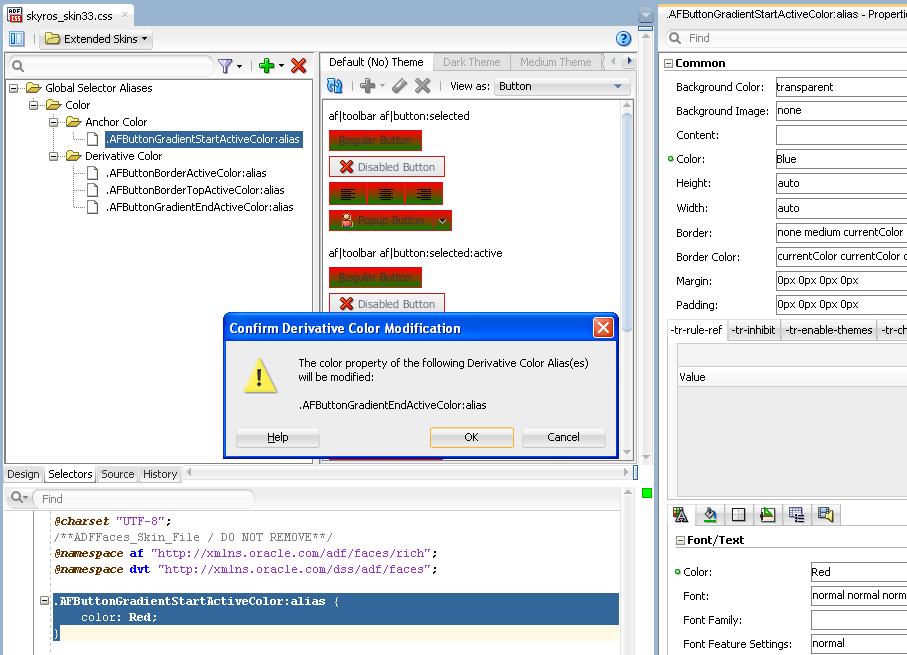907x655 pixels.
Task: Click Disabled Button under af|button:selected
Action: [x=387, y=167]
